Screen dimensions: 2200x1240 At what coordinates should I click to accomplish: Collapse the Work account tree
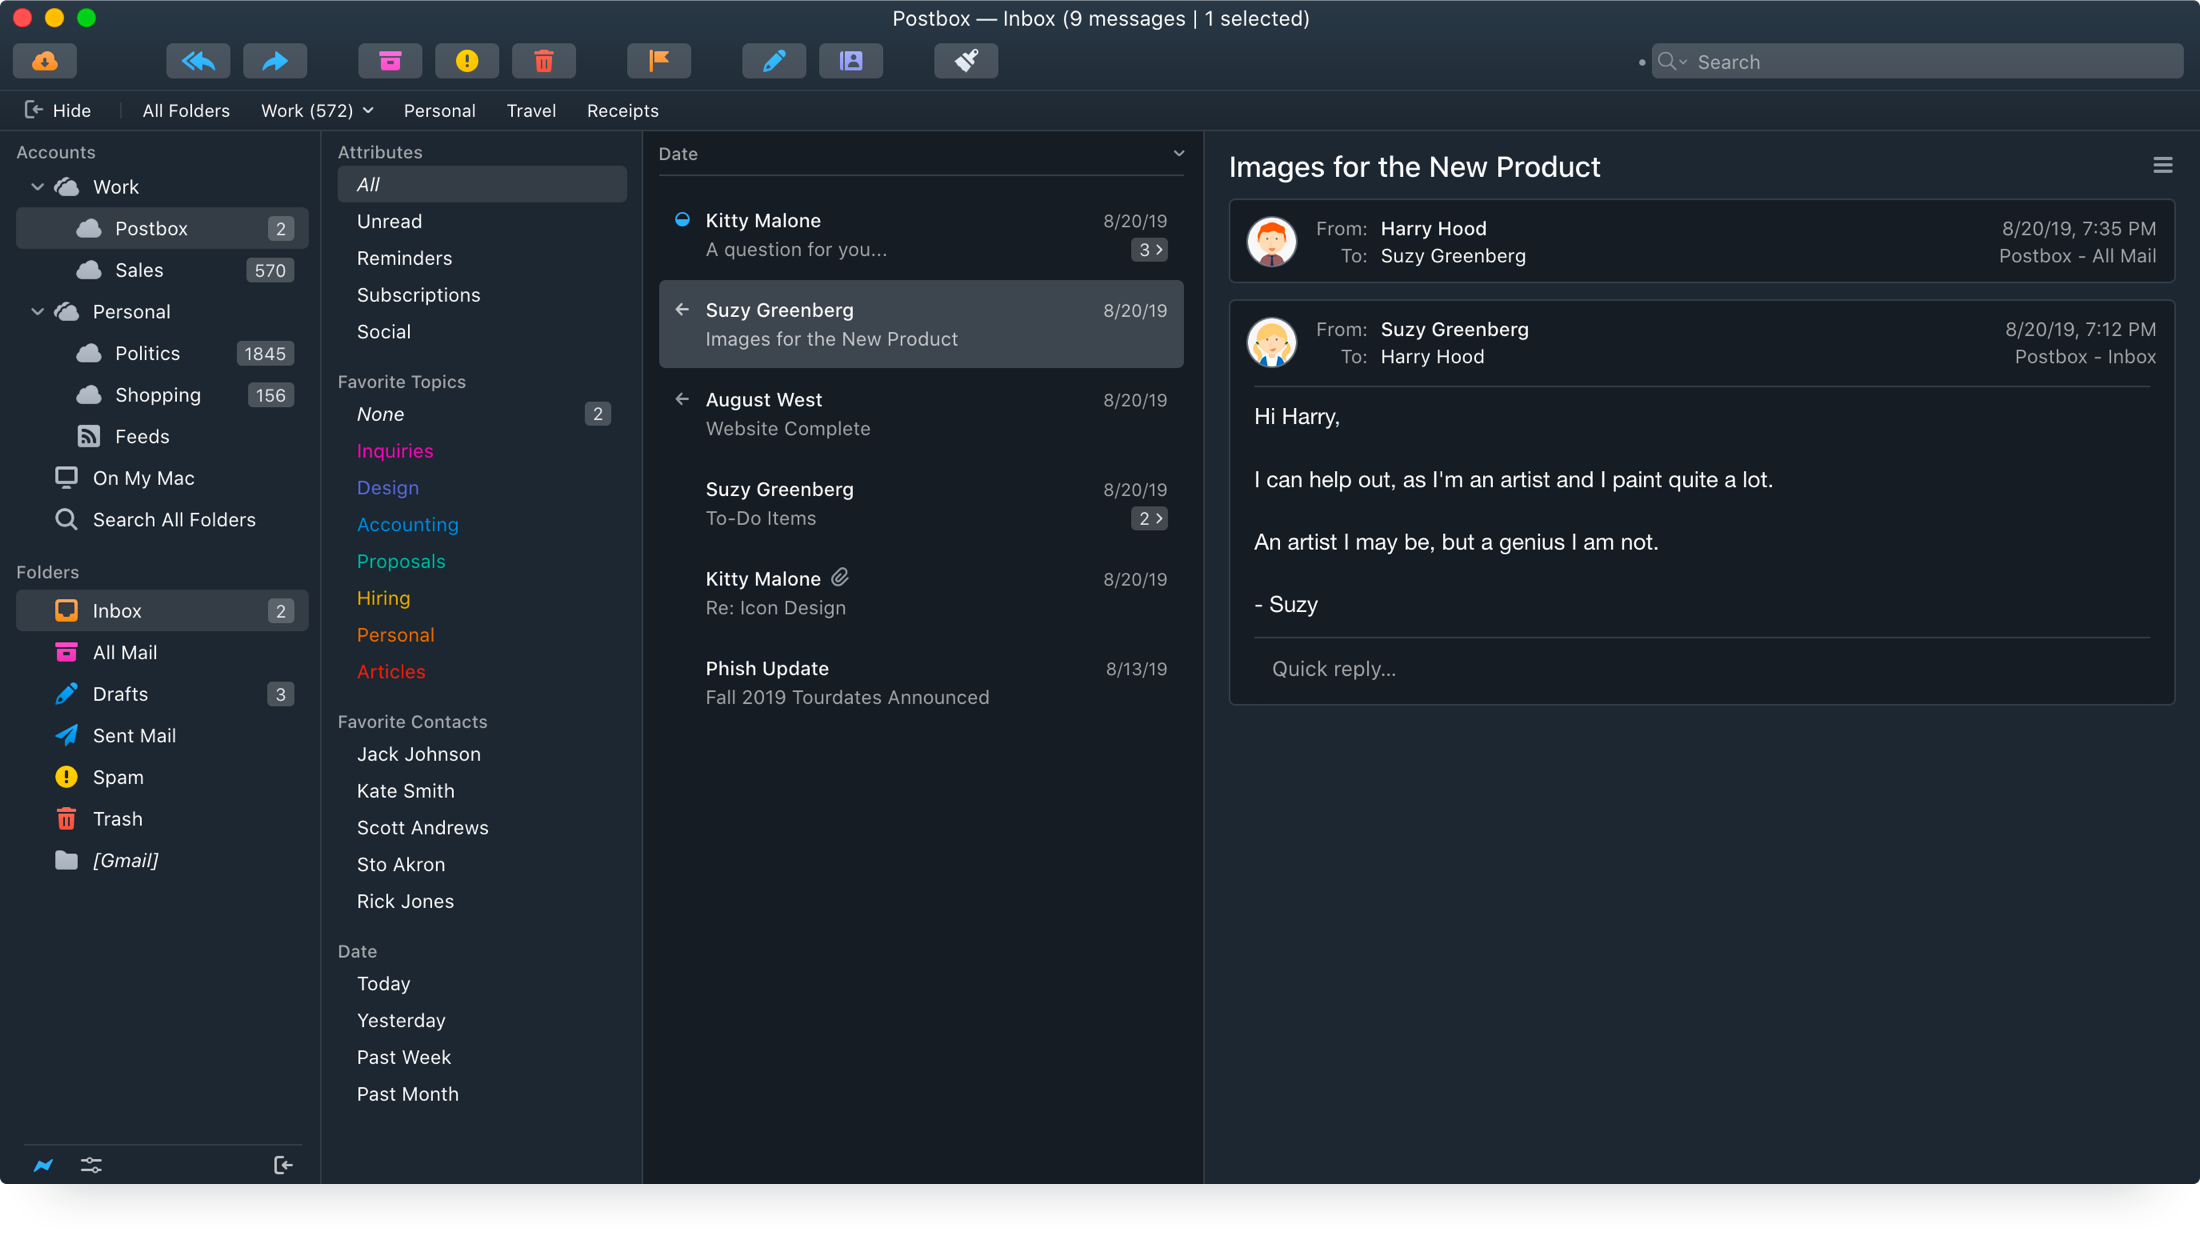click(38, 187)
